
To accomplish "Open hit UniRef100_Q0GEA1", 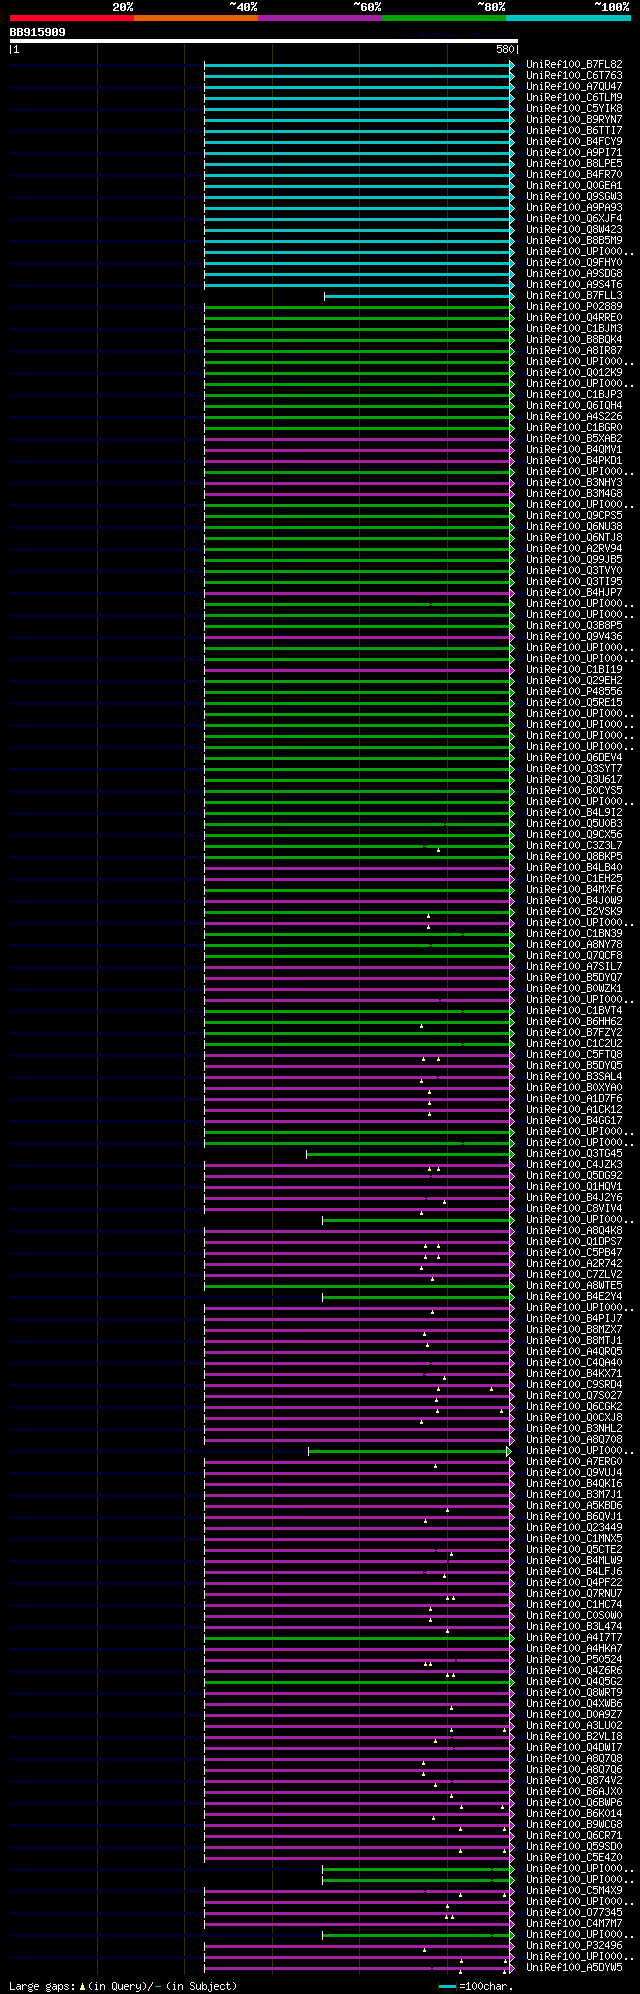I will point(574,185).
